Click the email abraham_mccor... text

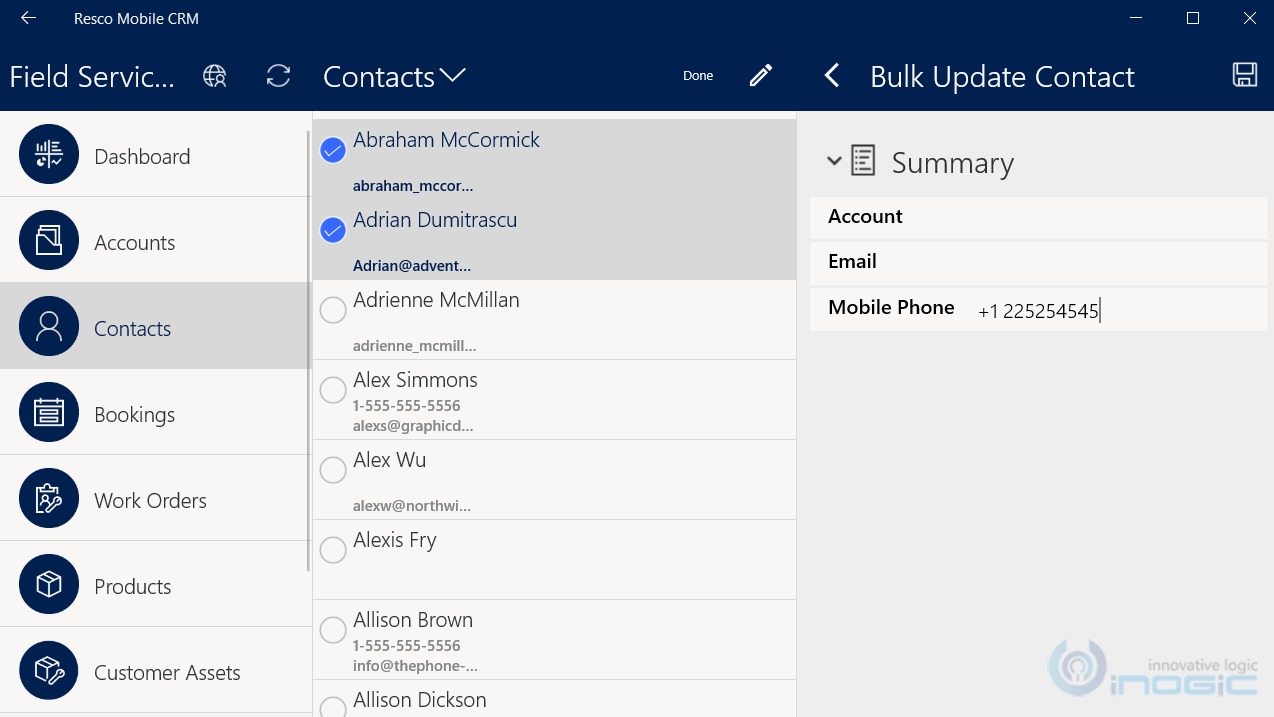click(x=413, y=186)
